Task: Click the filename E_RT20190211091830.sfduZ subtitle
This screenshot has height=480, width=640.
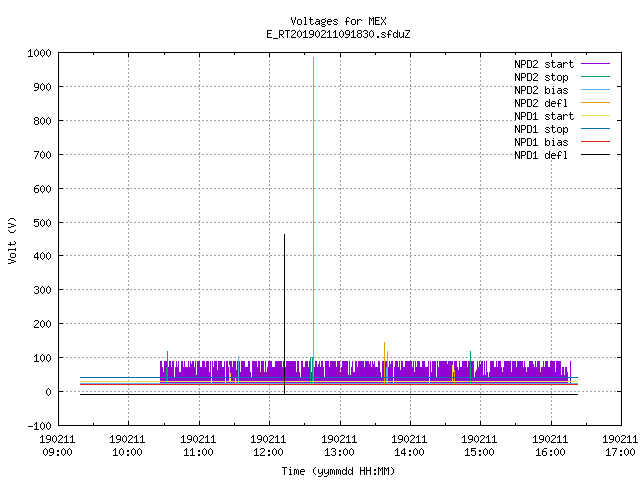Action: point(338,34)
